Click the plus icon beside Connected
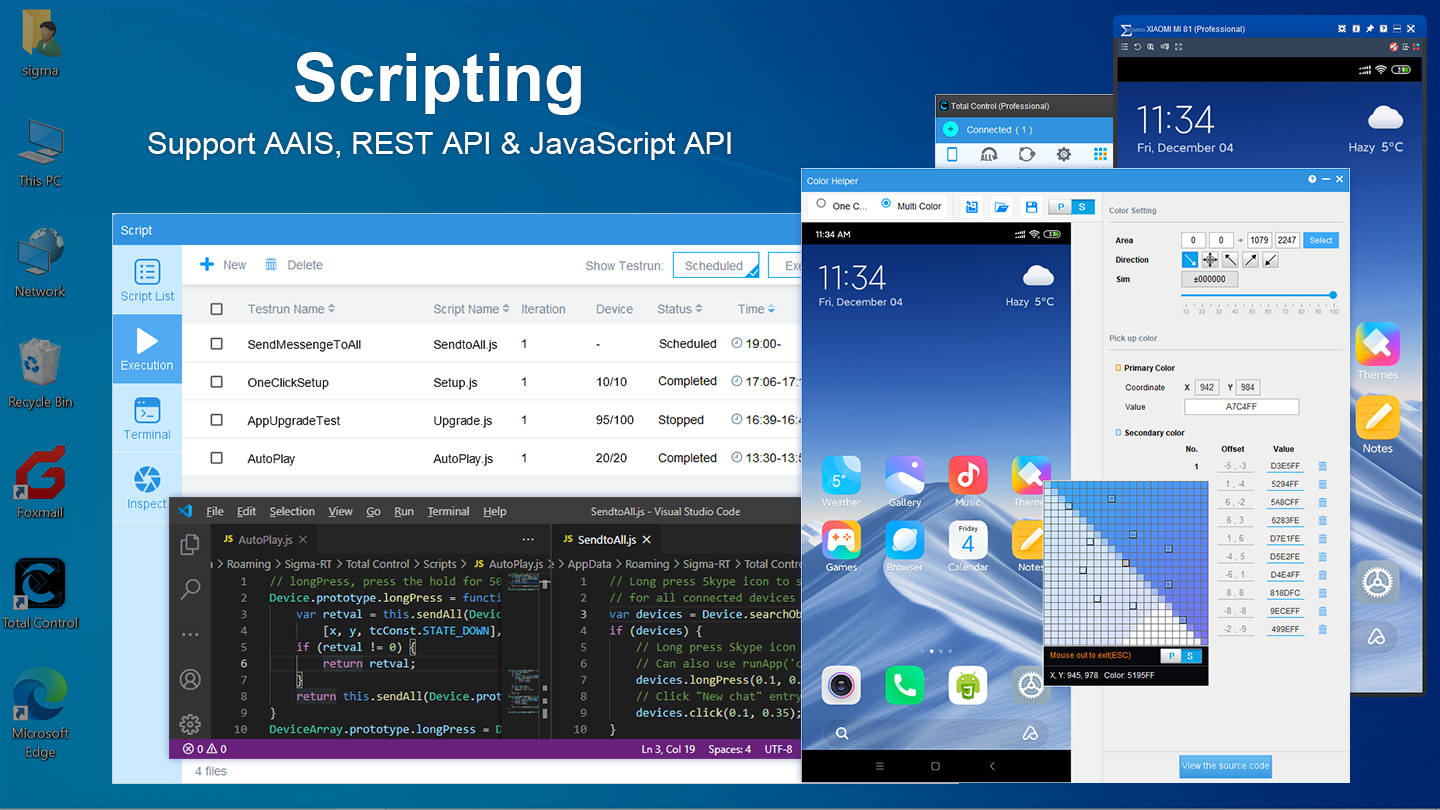This screenshot has width=1440, height=810. (x=950, y=130)
